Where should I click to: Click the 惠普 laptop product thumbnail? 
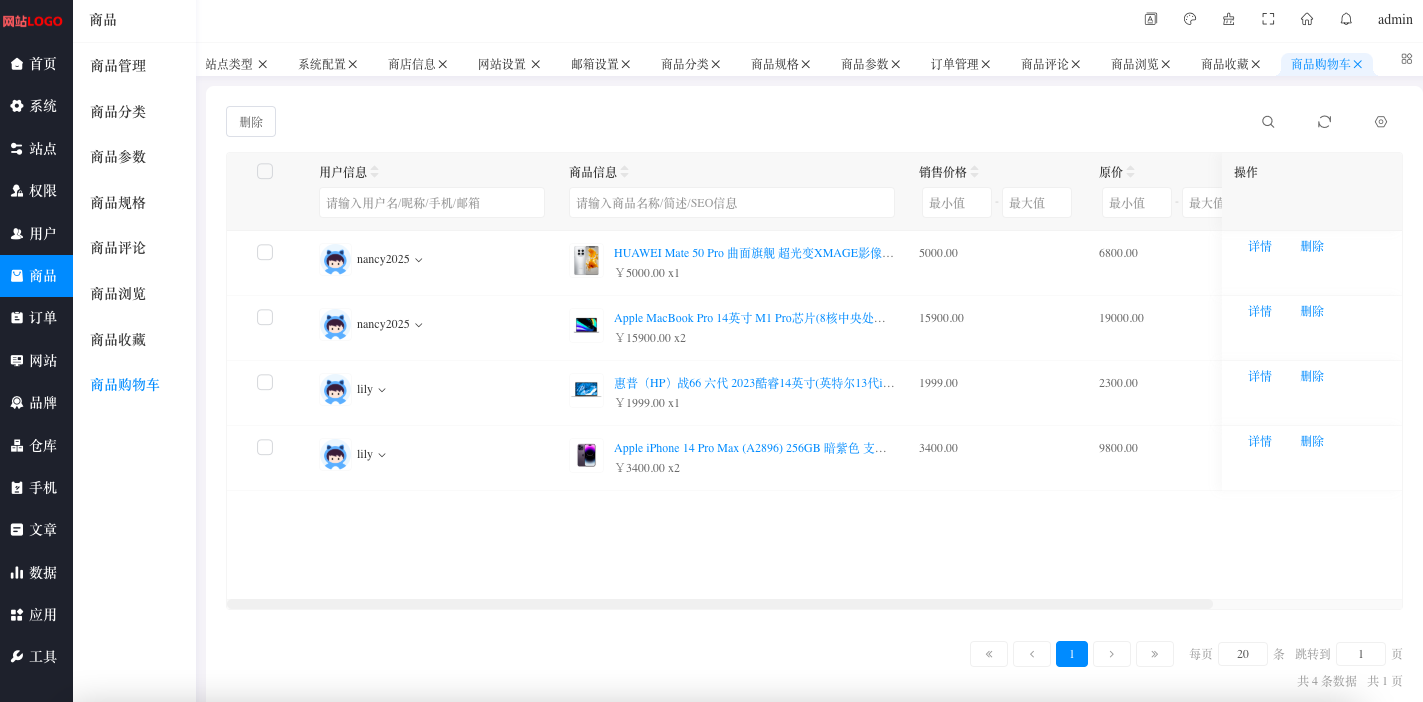(x=586, y=390)
